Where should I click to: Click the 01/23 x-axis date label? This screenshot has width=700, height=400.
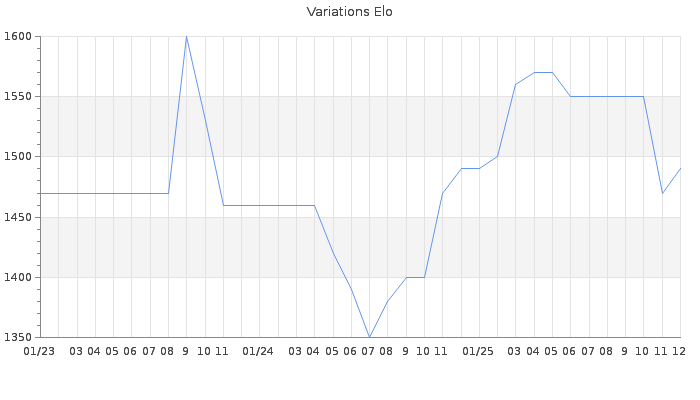click(39, 351)
